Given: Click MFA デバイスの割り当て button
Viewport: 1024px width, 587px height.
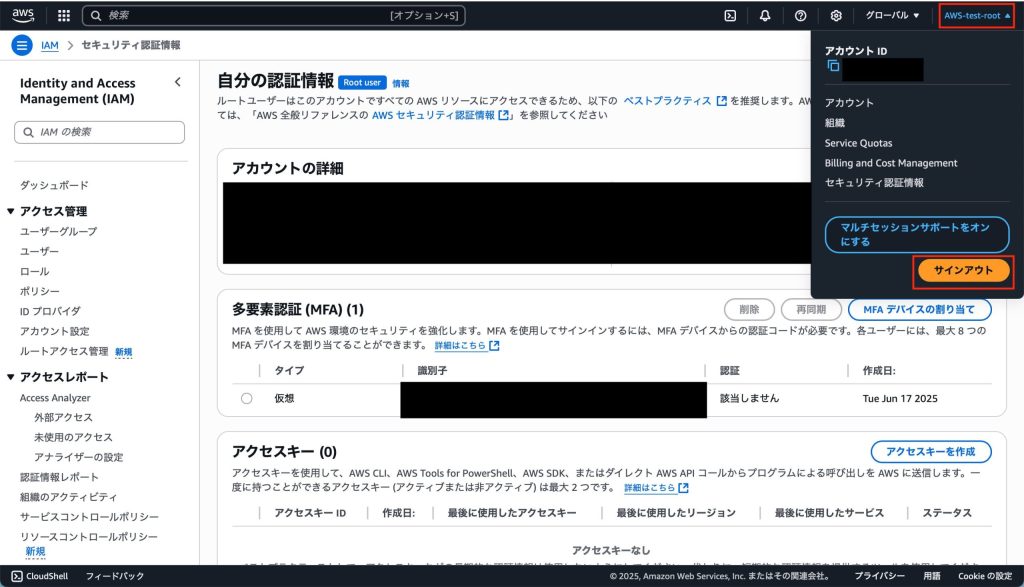Looking at the screenshot, I should coord(919,309).
